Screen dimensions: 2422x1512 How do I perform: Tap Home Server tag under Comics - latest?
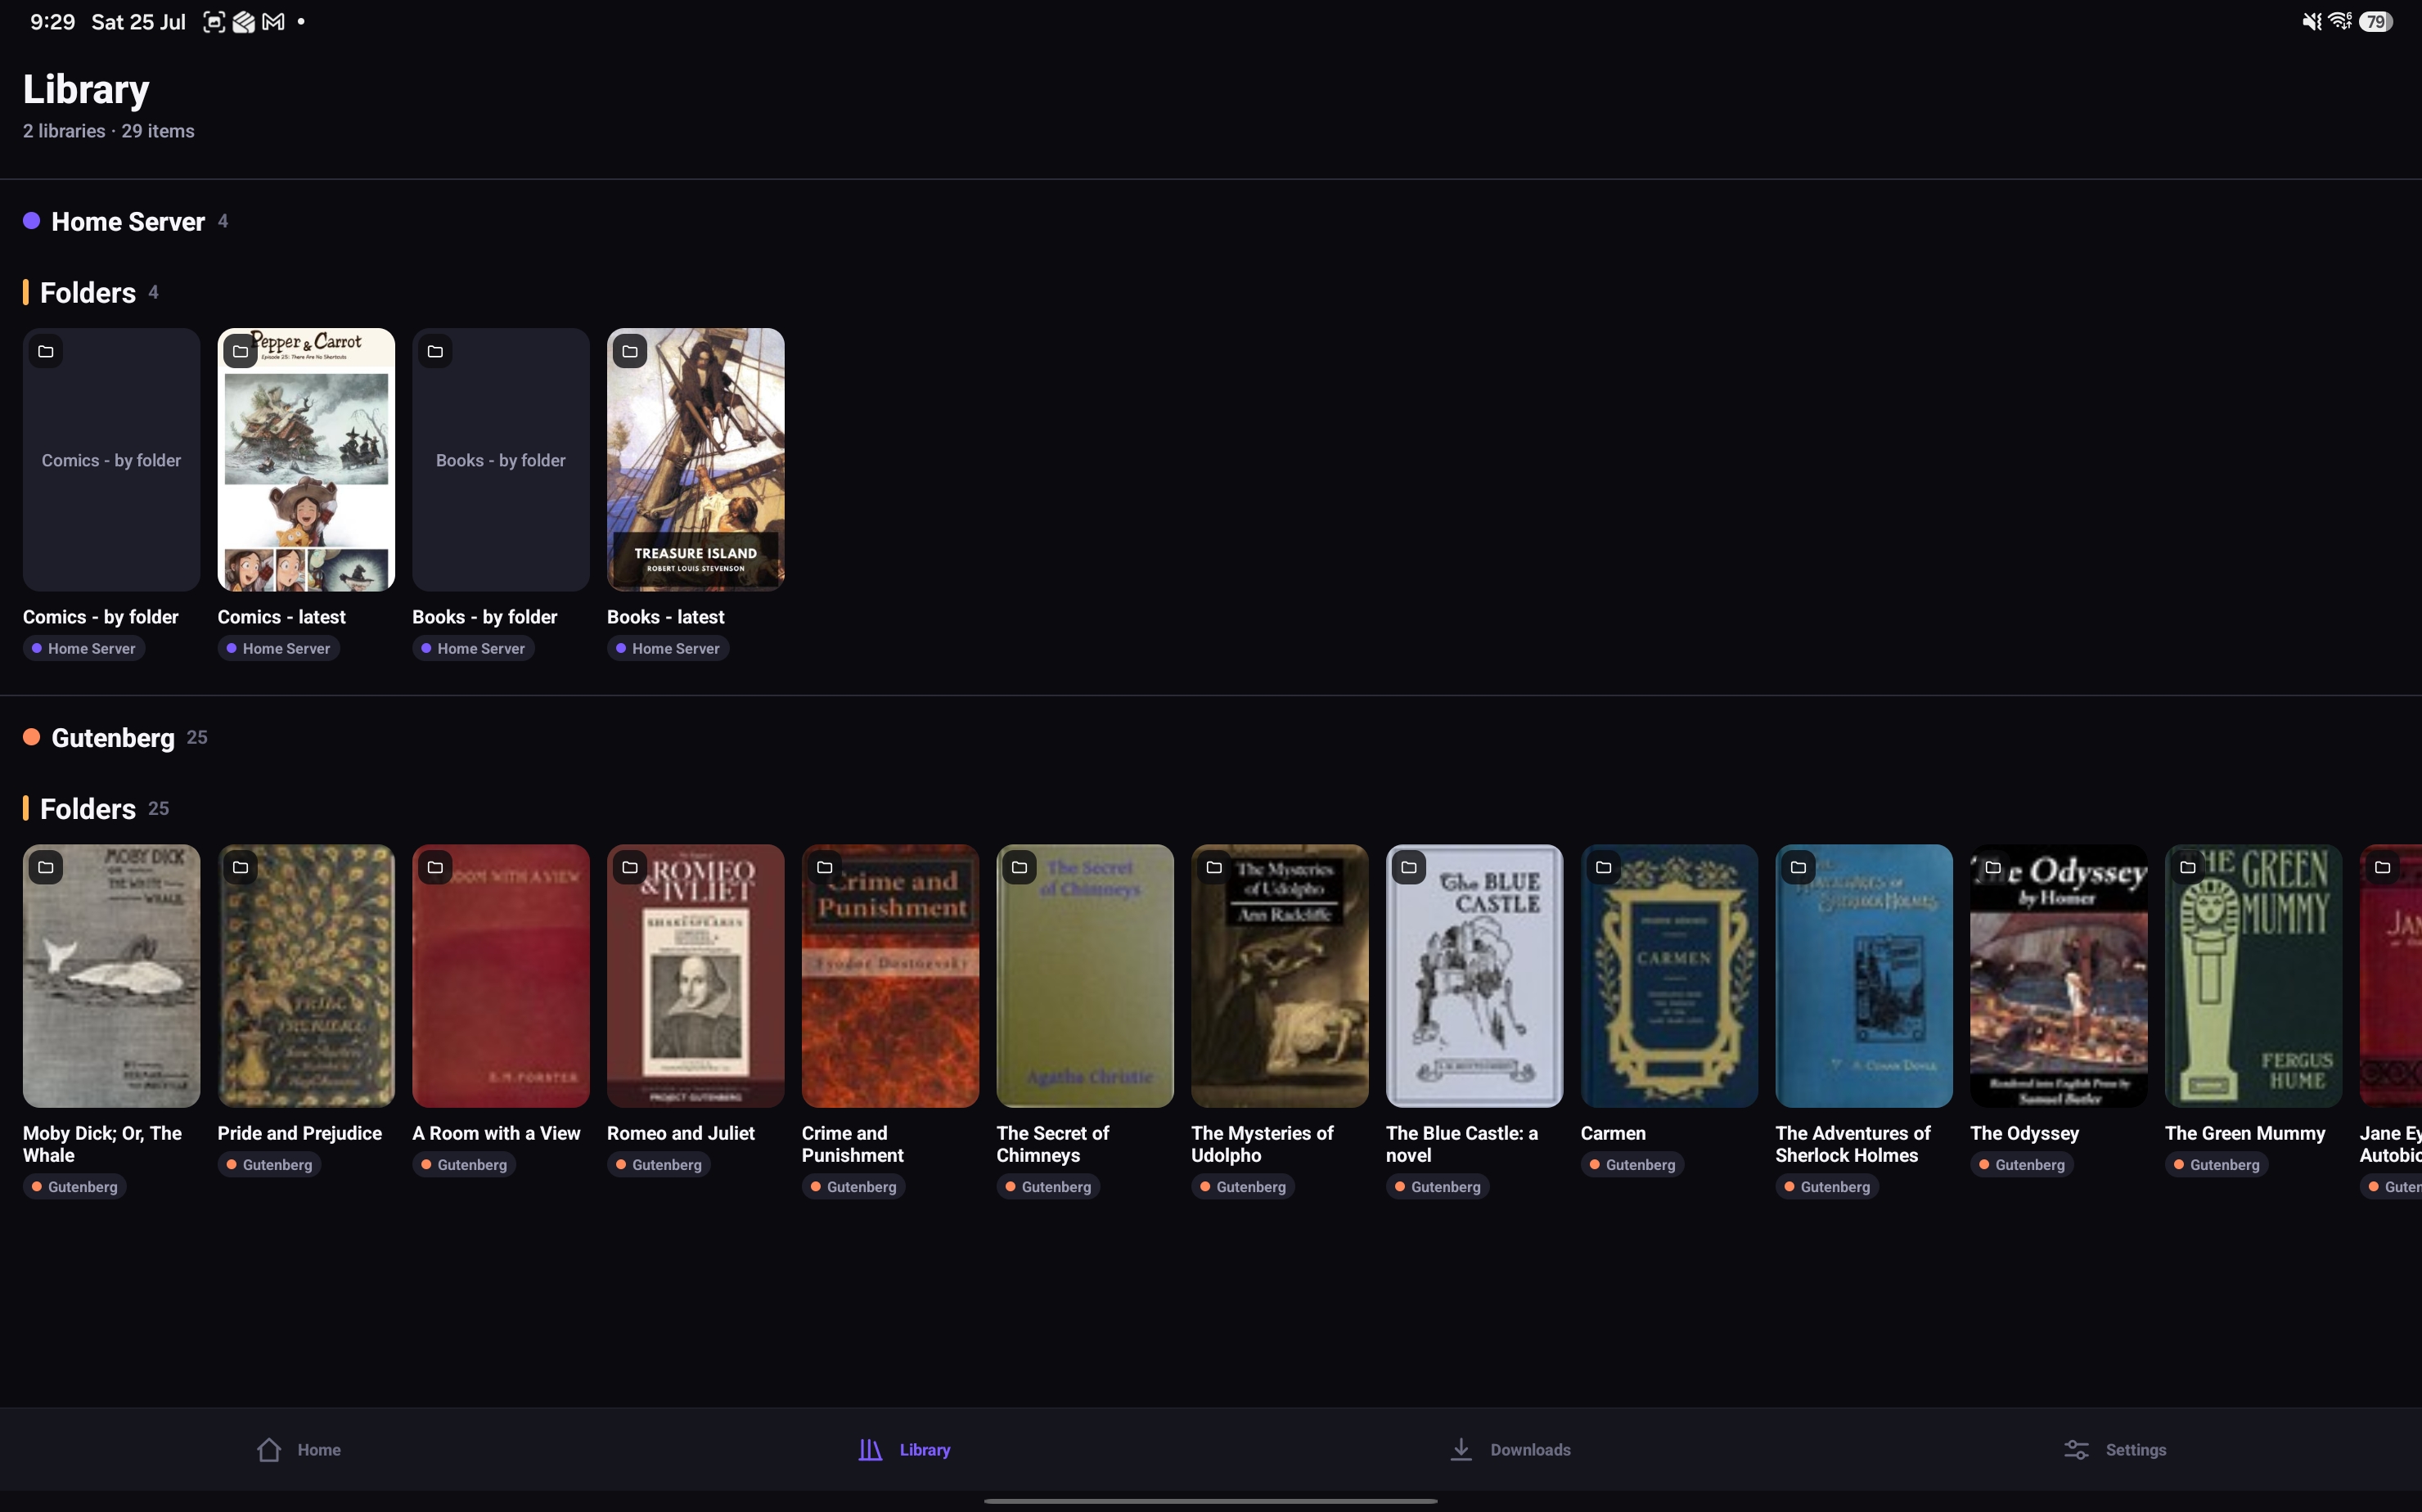click(x=278, y=648)
